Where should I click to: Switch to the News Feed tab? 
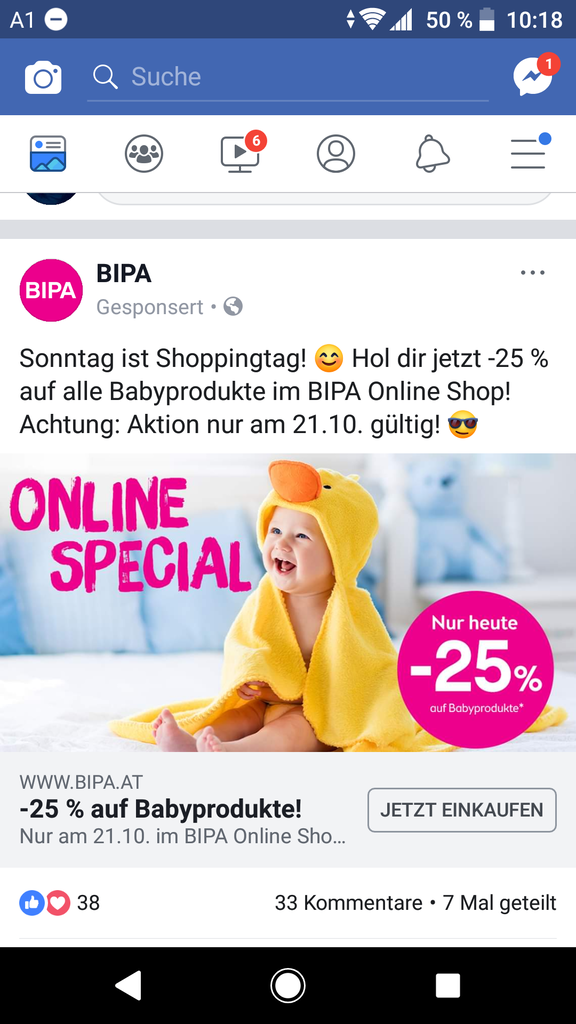(48, 153)
